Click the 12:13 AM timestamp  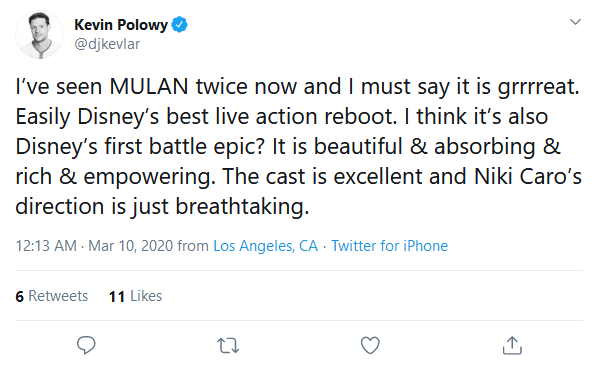[46, 246]
